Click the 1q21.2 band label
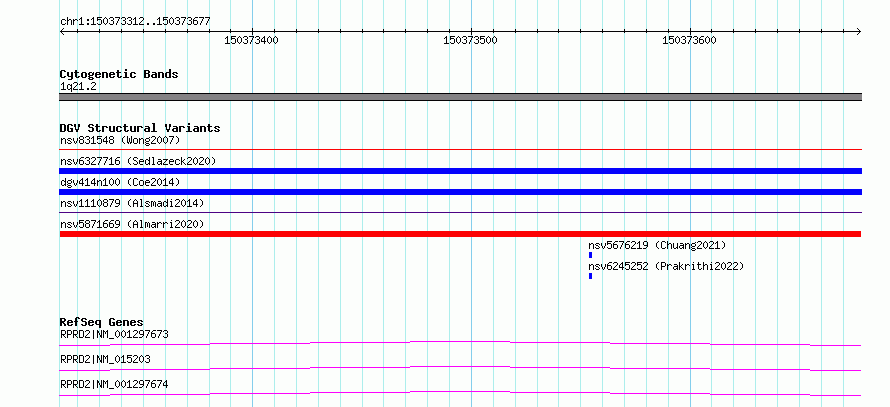Screen dimensions: 890x407 (78, 86)
